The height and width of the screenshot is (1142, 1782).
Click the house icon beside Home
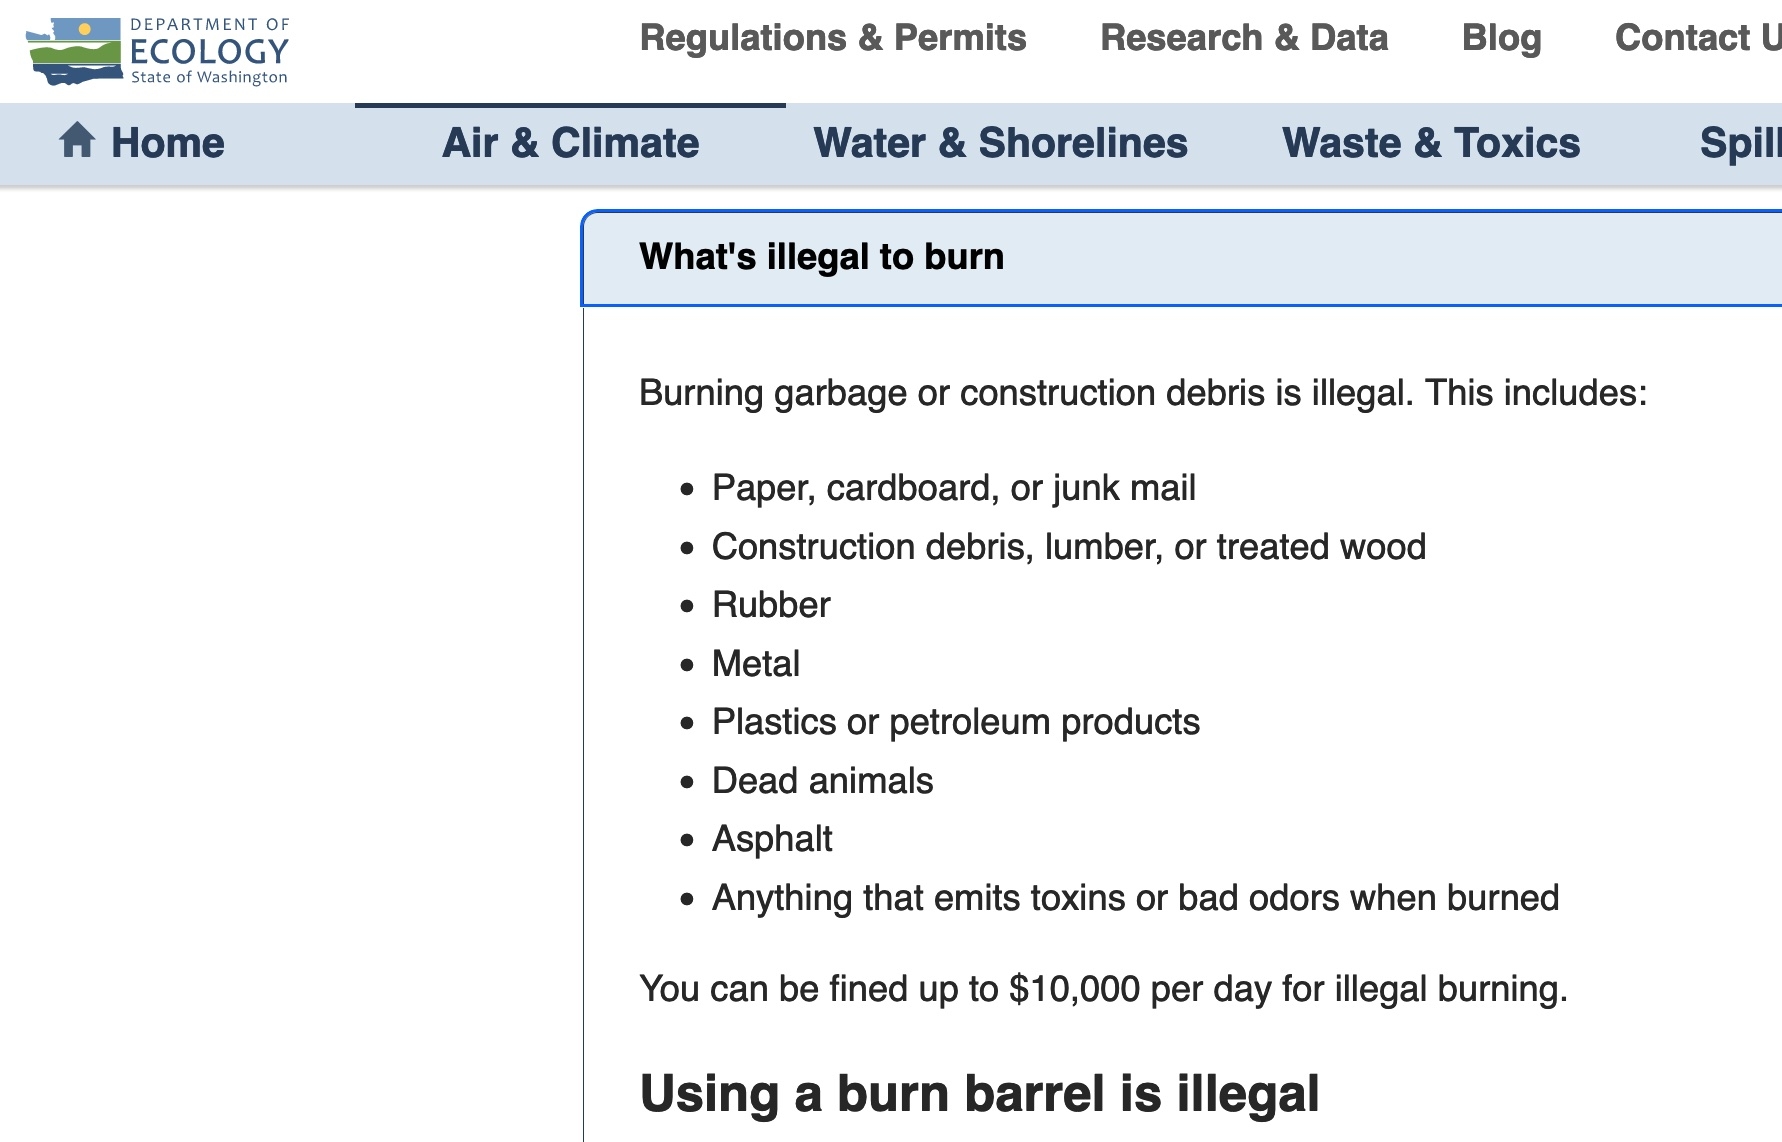pyautogui.click(x=77, y=141)
